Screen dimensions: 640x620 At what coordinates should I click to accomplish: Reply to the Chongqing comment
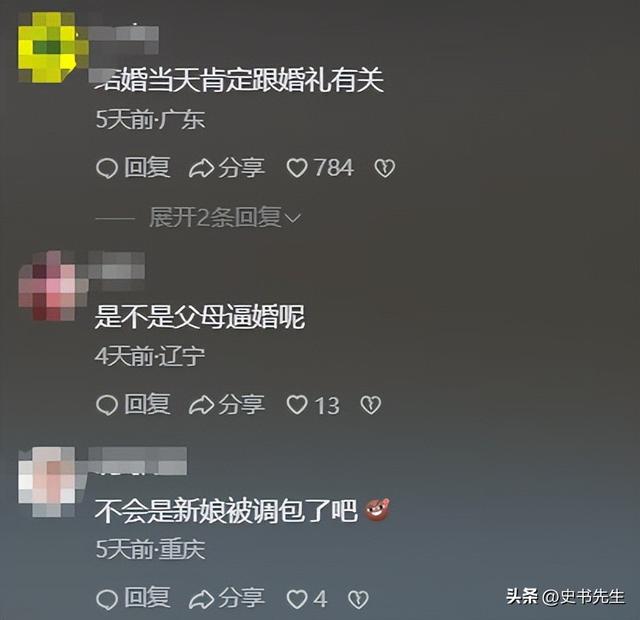coord(133,599)
